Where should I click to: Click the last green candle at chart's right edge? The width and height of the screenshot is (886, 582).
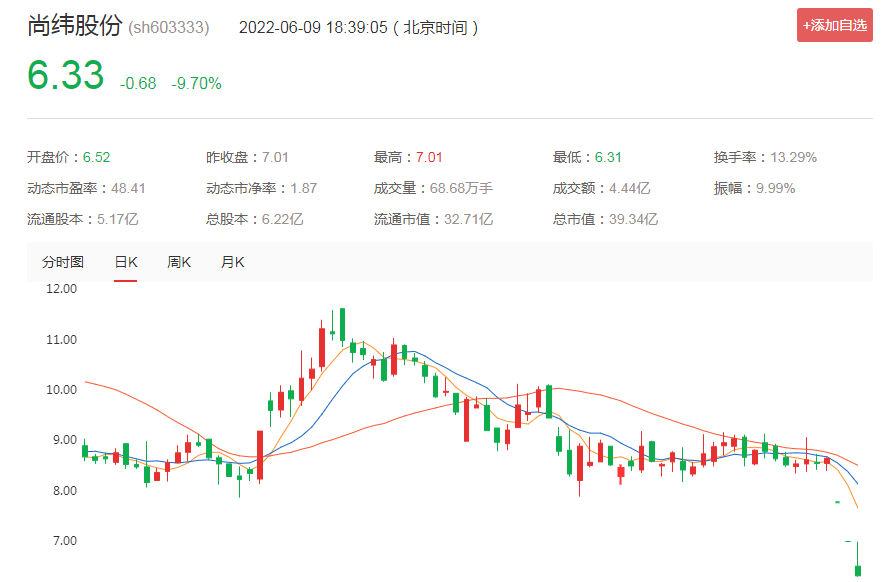point(857,570)
